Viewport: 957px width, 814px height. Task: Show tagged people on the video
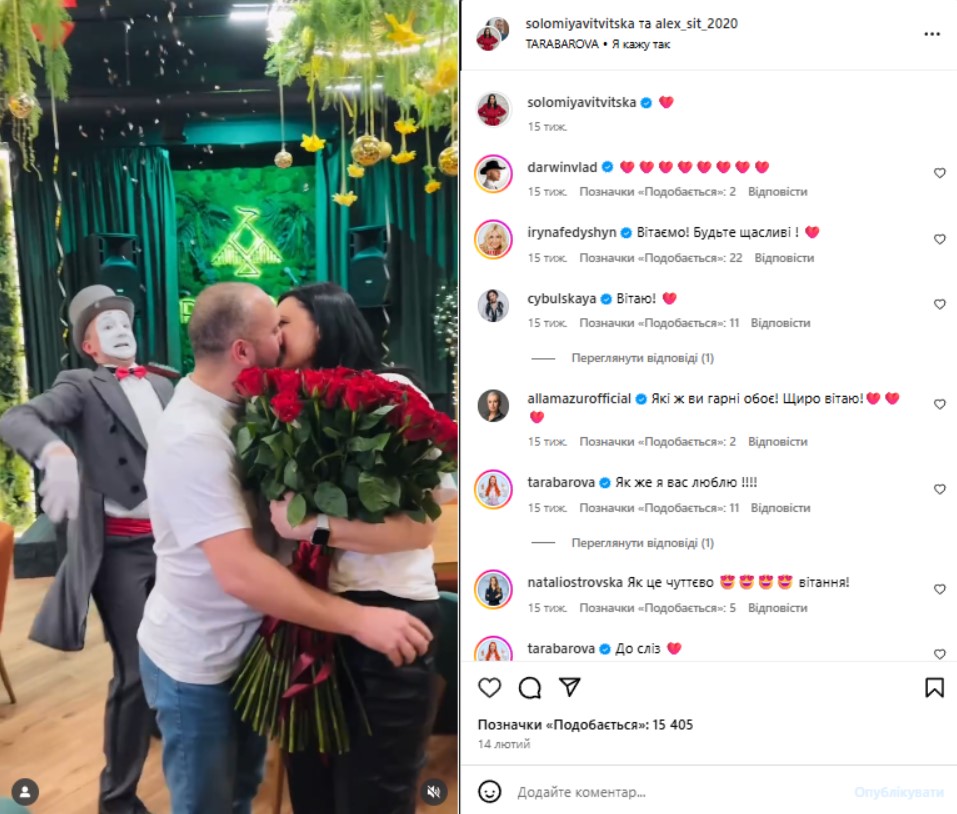(x=25, y=792)
